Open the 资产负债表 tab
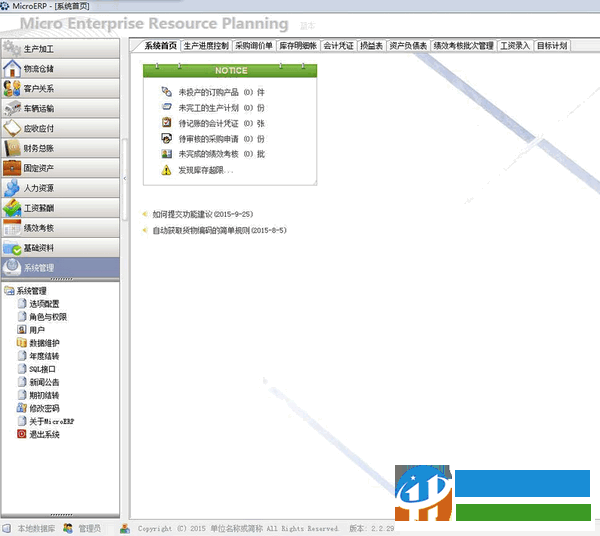 point(408,46)
